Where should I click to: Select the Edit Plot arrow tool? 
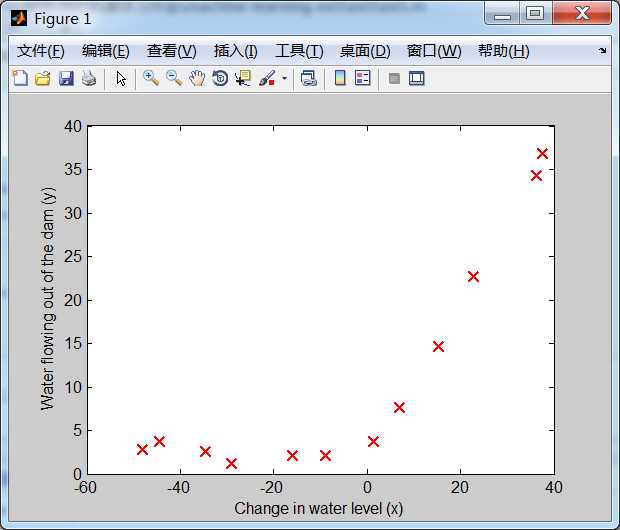click(121, 78)
